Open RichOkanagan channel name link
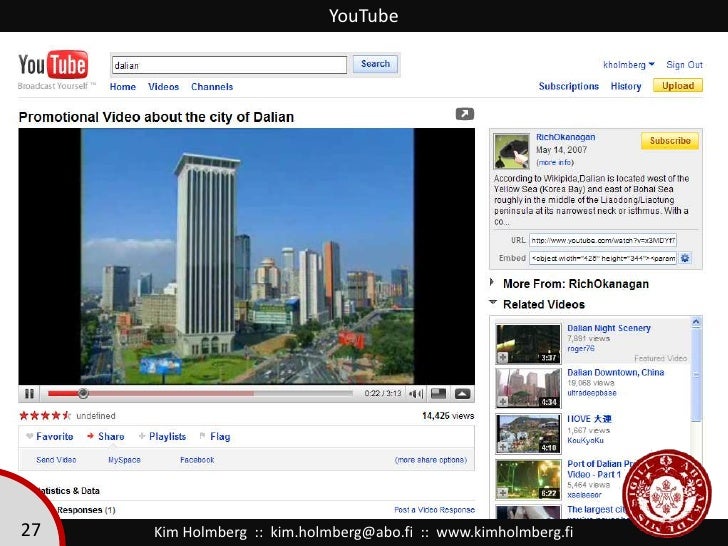728x546 pixels. 566,137
